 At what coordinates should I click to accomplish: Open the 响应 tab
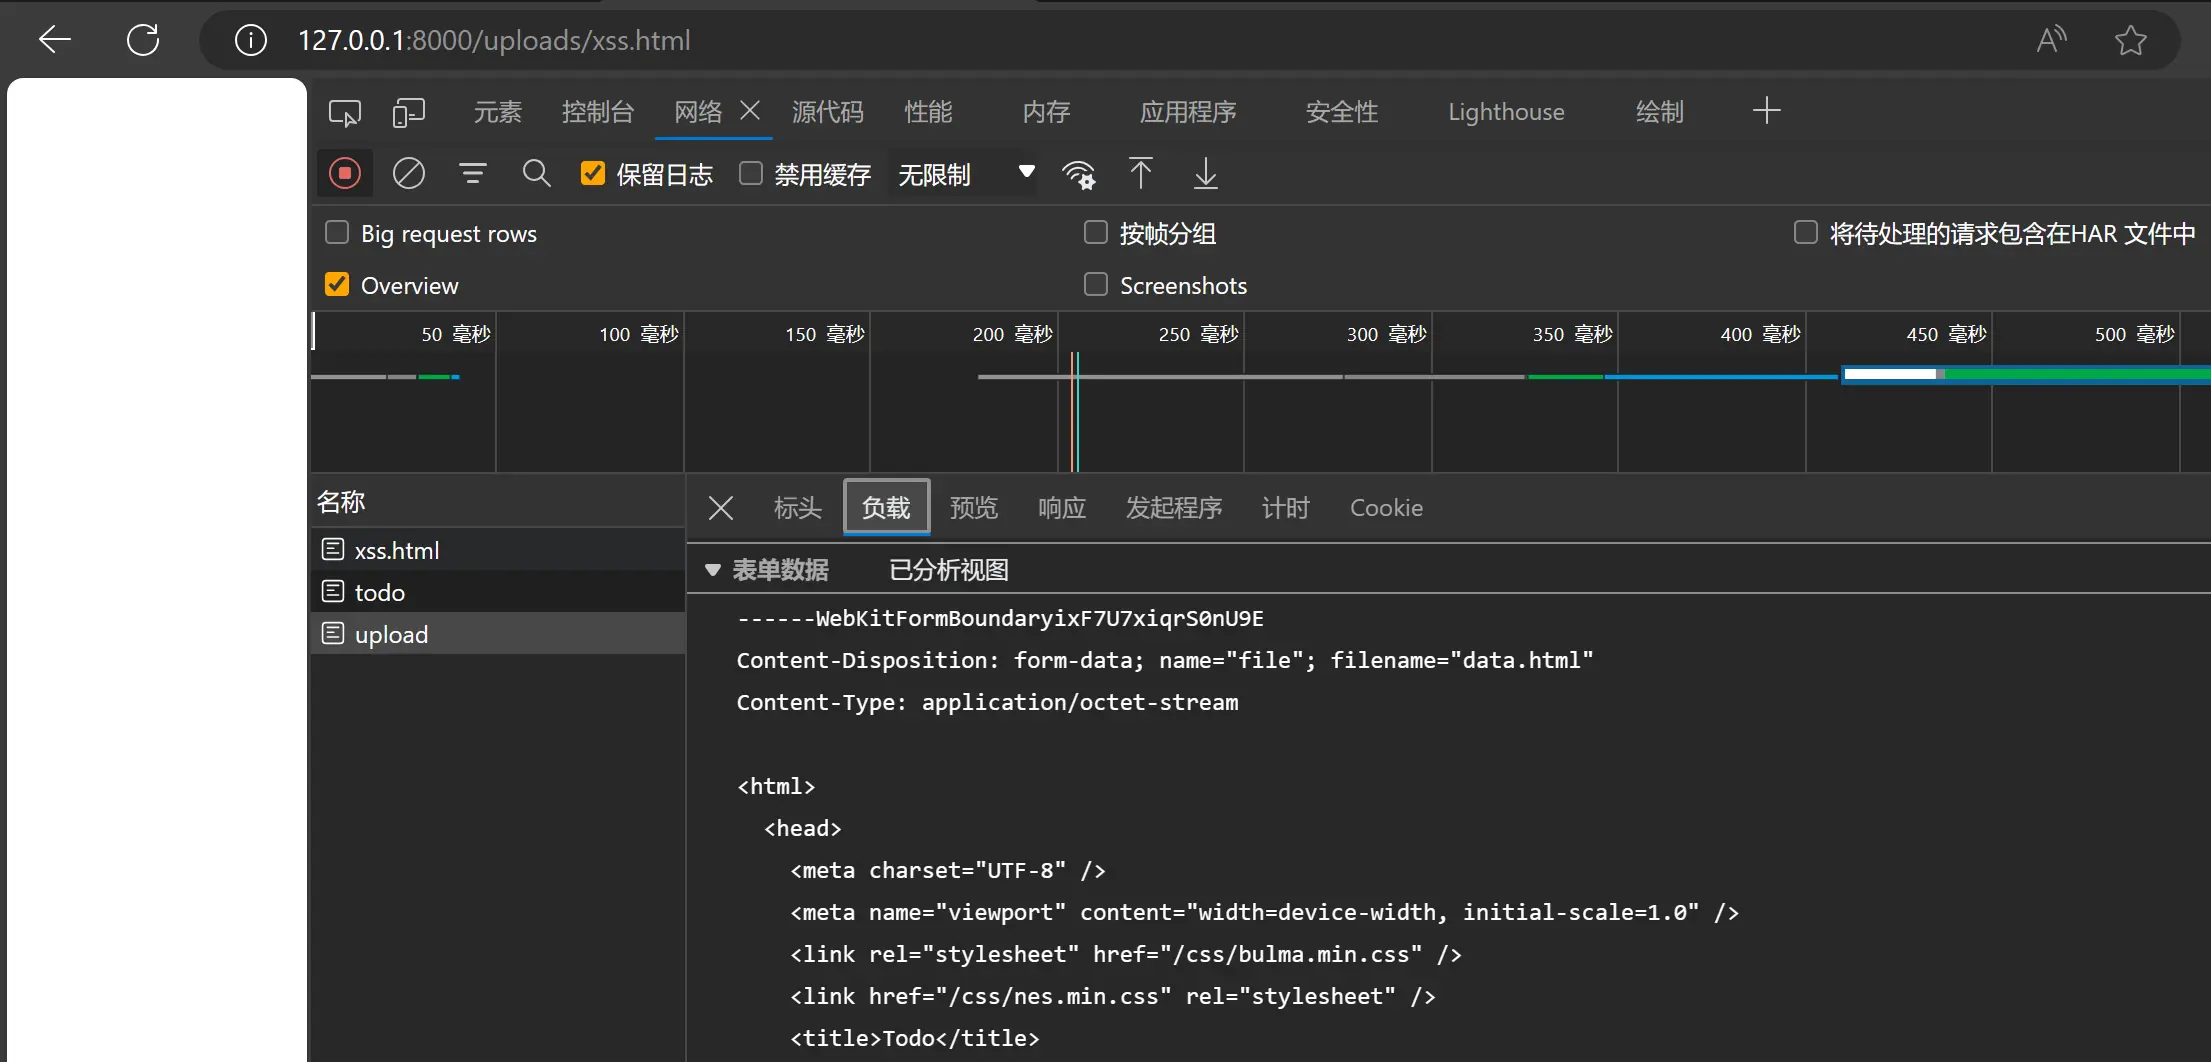pyautogui.click(x=1061, y=508)
